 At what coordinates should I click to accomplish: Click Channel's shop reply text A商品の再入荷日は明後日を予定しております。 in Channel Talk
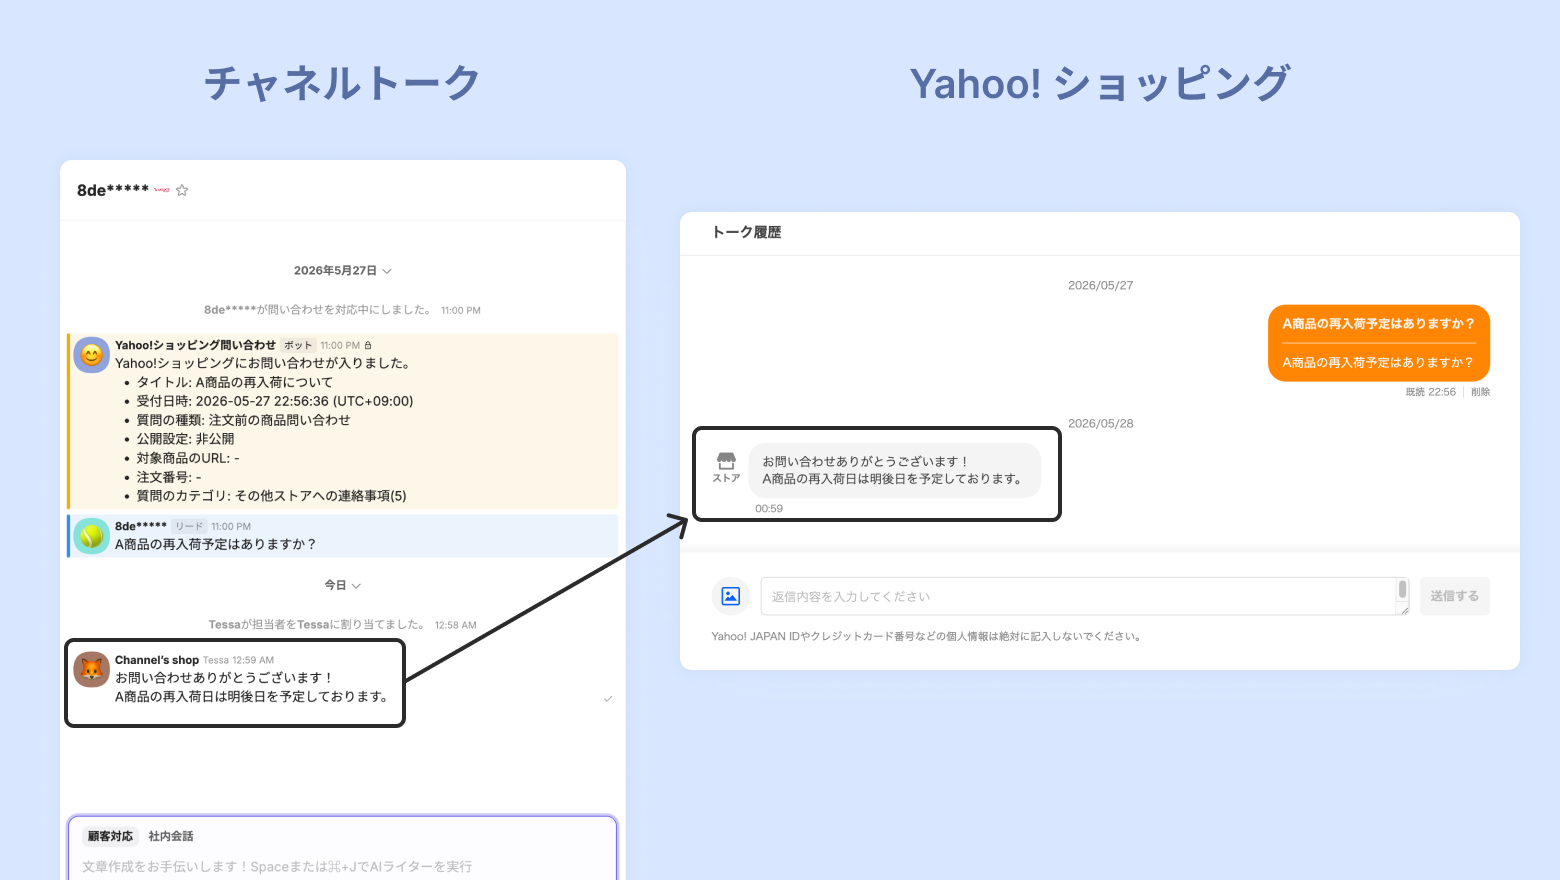[x=254, y=696]
